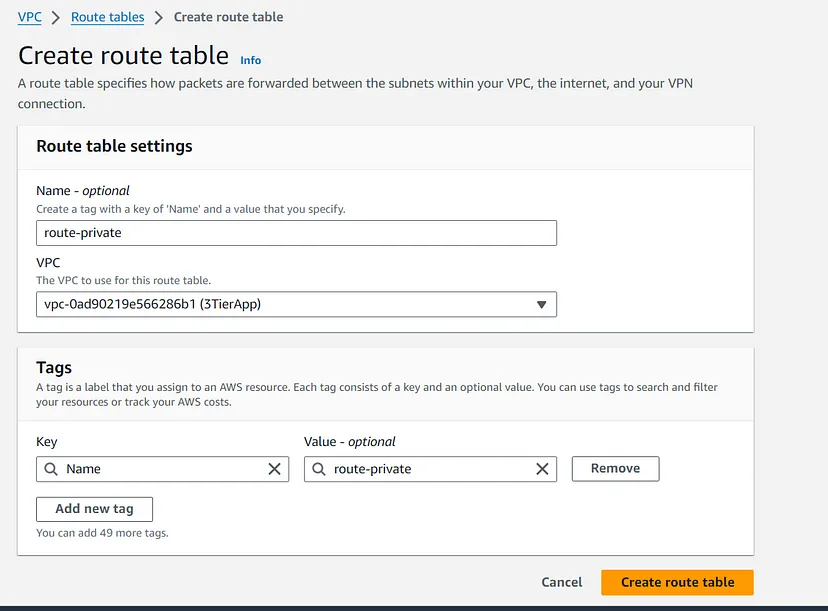Click the VPC dropdown triangle arrow
Viewport: 828px width, 611px height.
pos(541,304)
